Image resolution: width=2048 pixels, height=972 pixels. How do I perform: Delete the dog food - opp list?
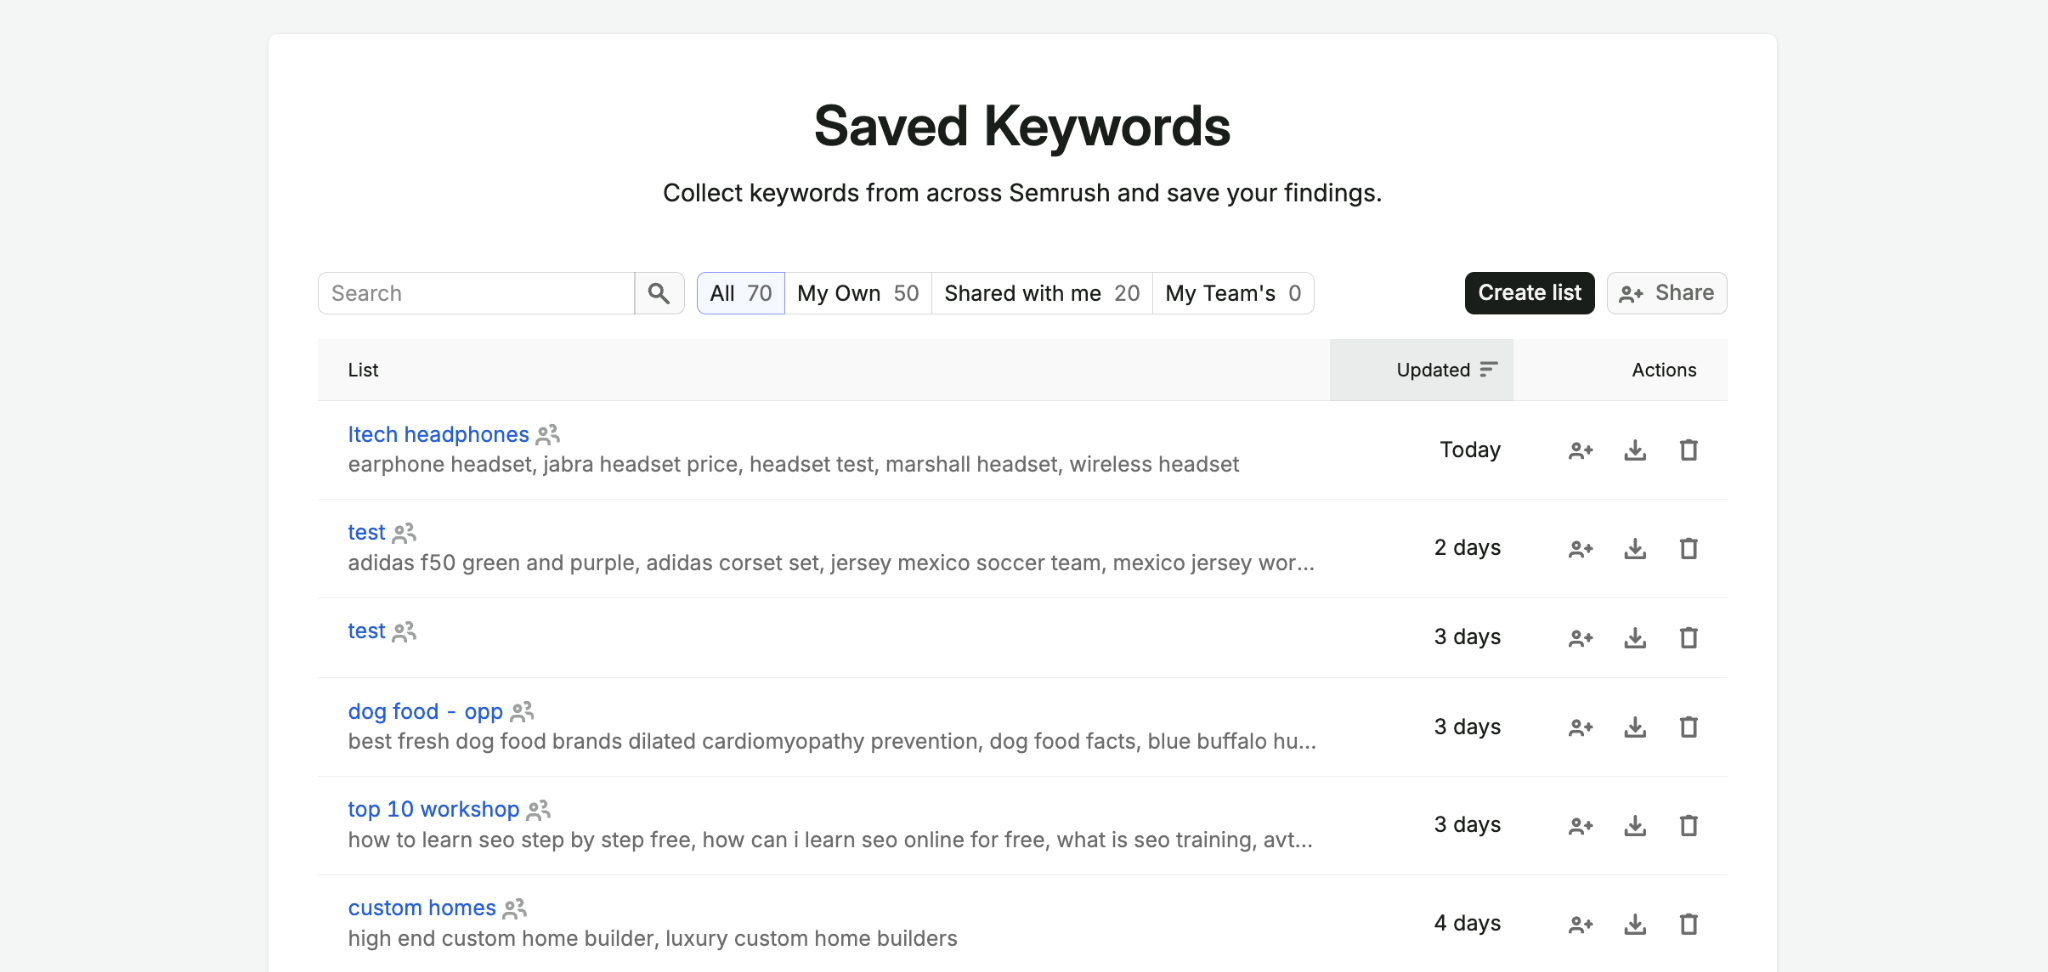(1689, 727)
